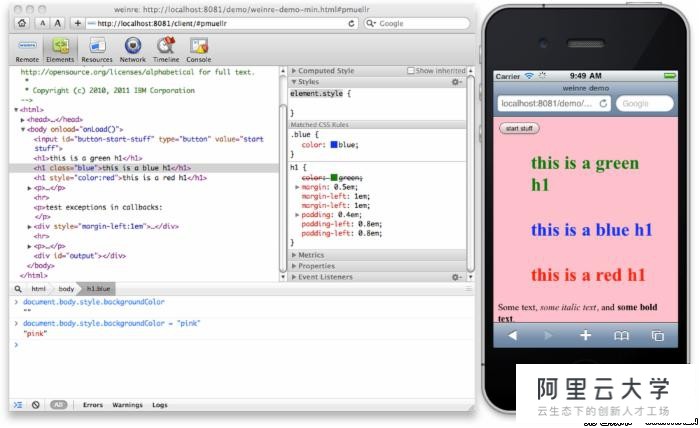Viewport: 700px width, 428px height.
Task: Click the home button in browser toolbar
Action: [x=22, y=23]
